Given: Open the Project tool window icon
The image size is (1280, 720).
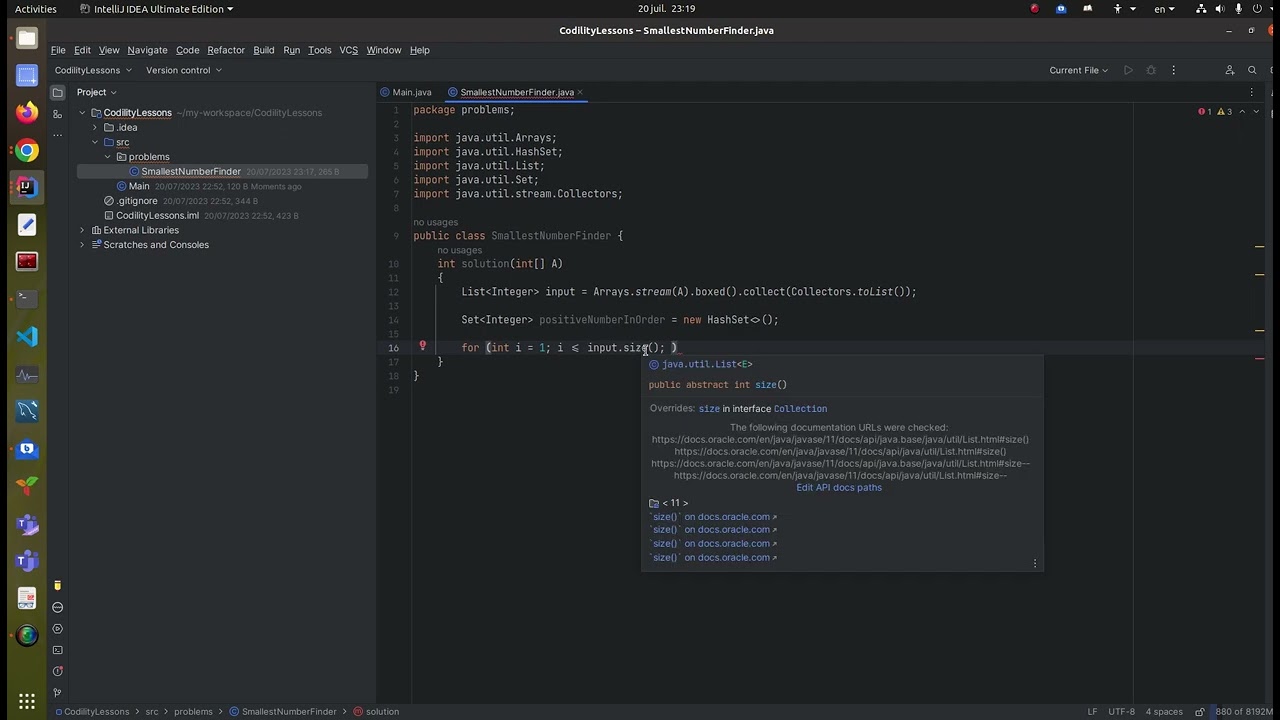Looking at the screenshot, I should pyautogui.click(x=57, y=92).
